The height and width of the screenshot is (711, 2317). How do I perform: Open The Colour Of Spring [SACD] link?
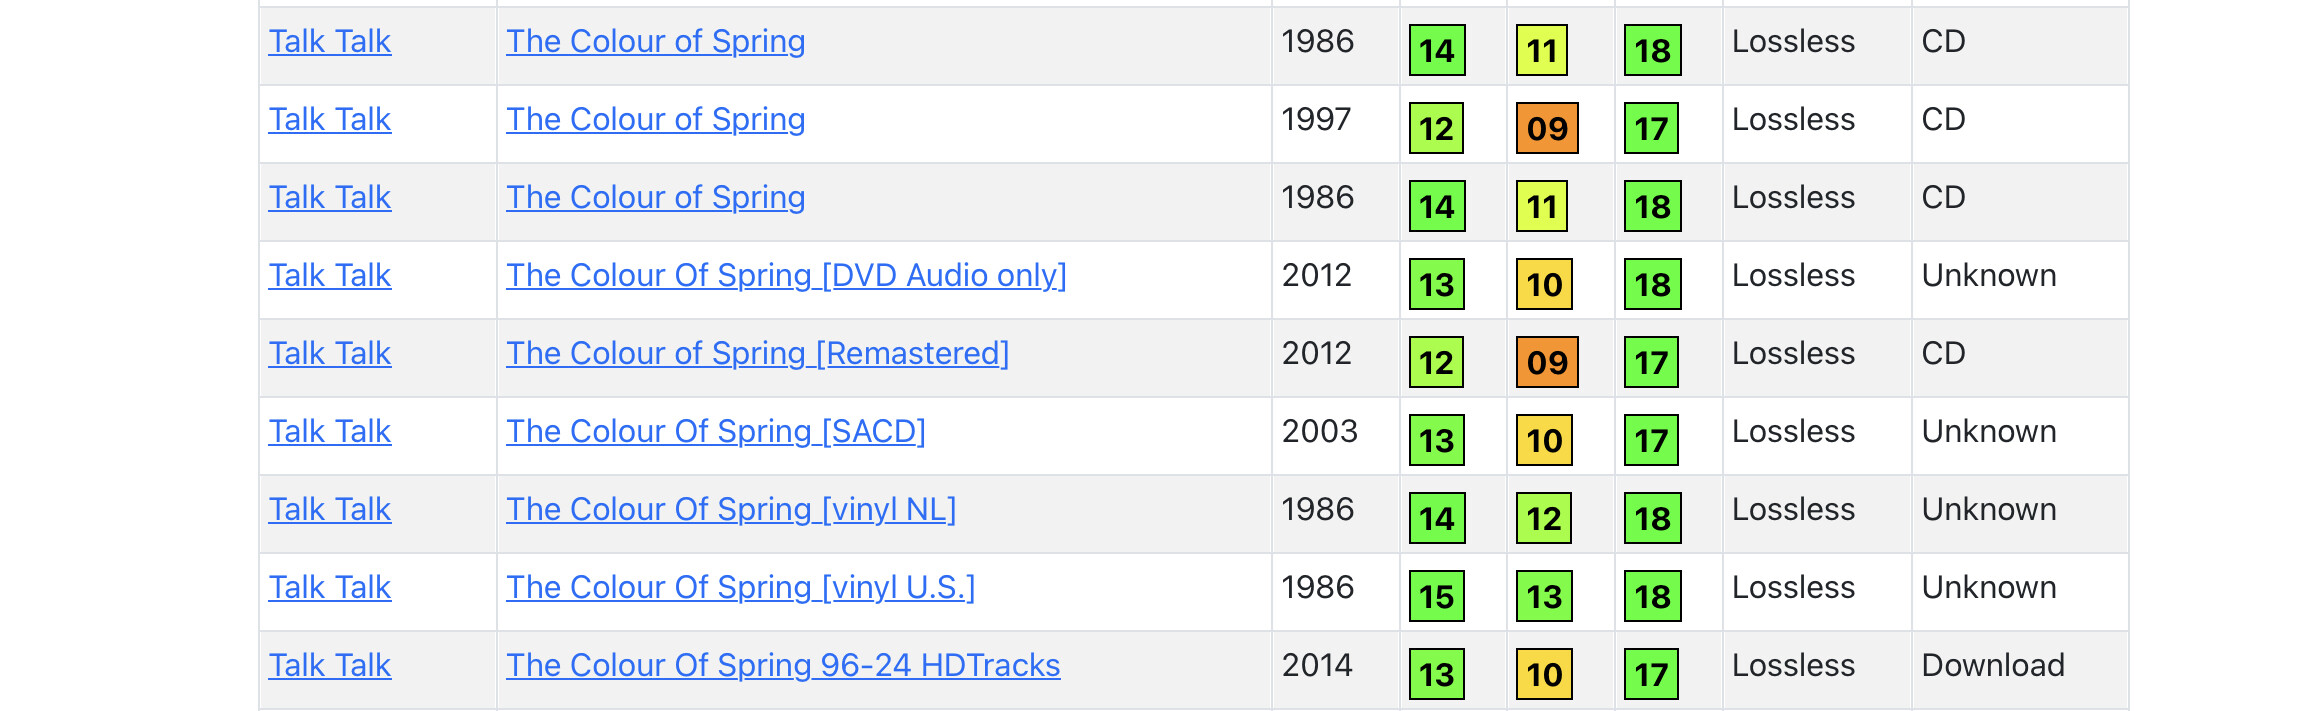[716, 431]
